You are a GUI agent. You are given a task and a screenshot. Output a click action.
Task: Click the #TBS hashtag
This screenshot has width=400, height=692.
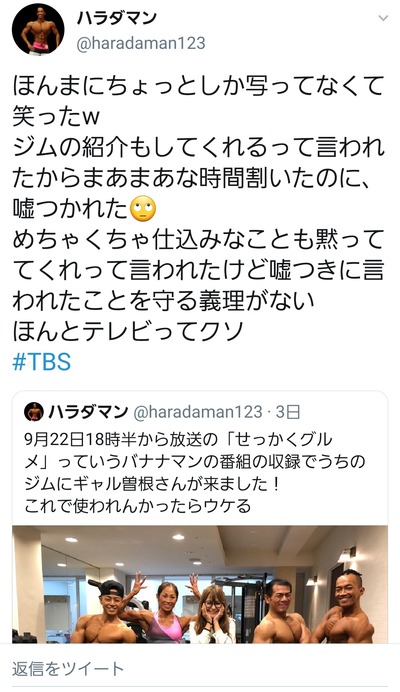click(x=42, y=361)
